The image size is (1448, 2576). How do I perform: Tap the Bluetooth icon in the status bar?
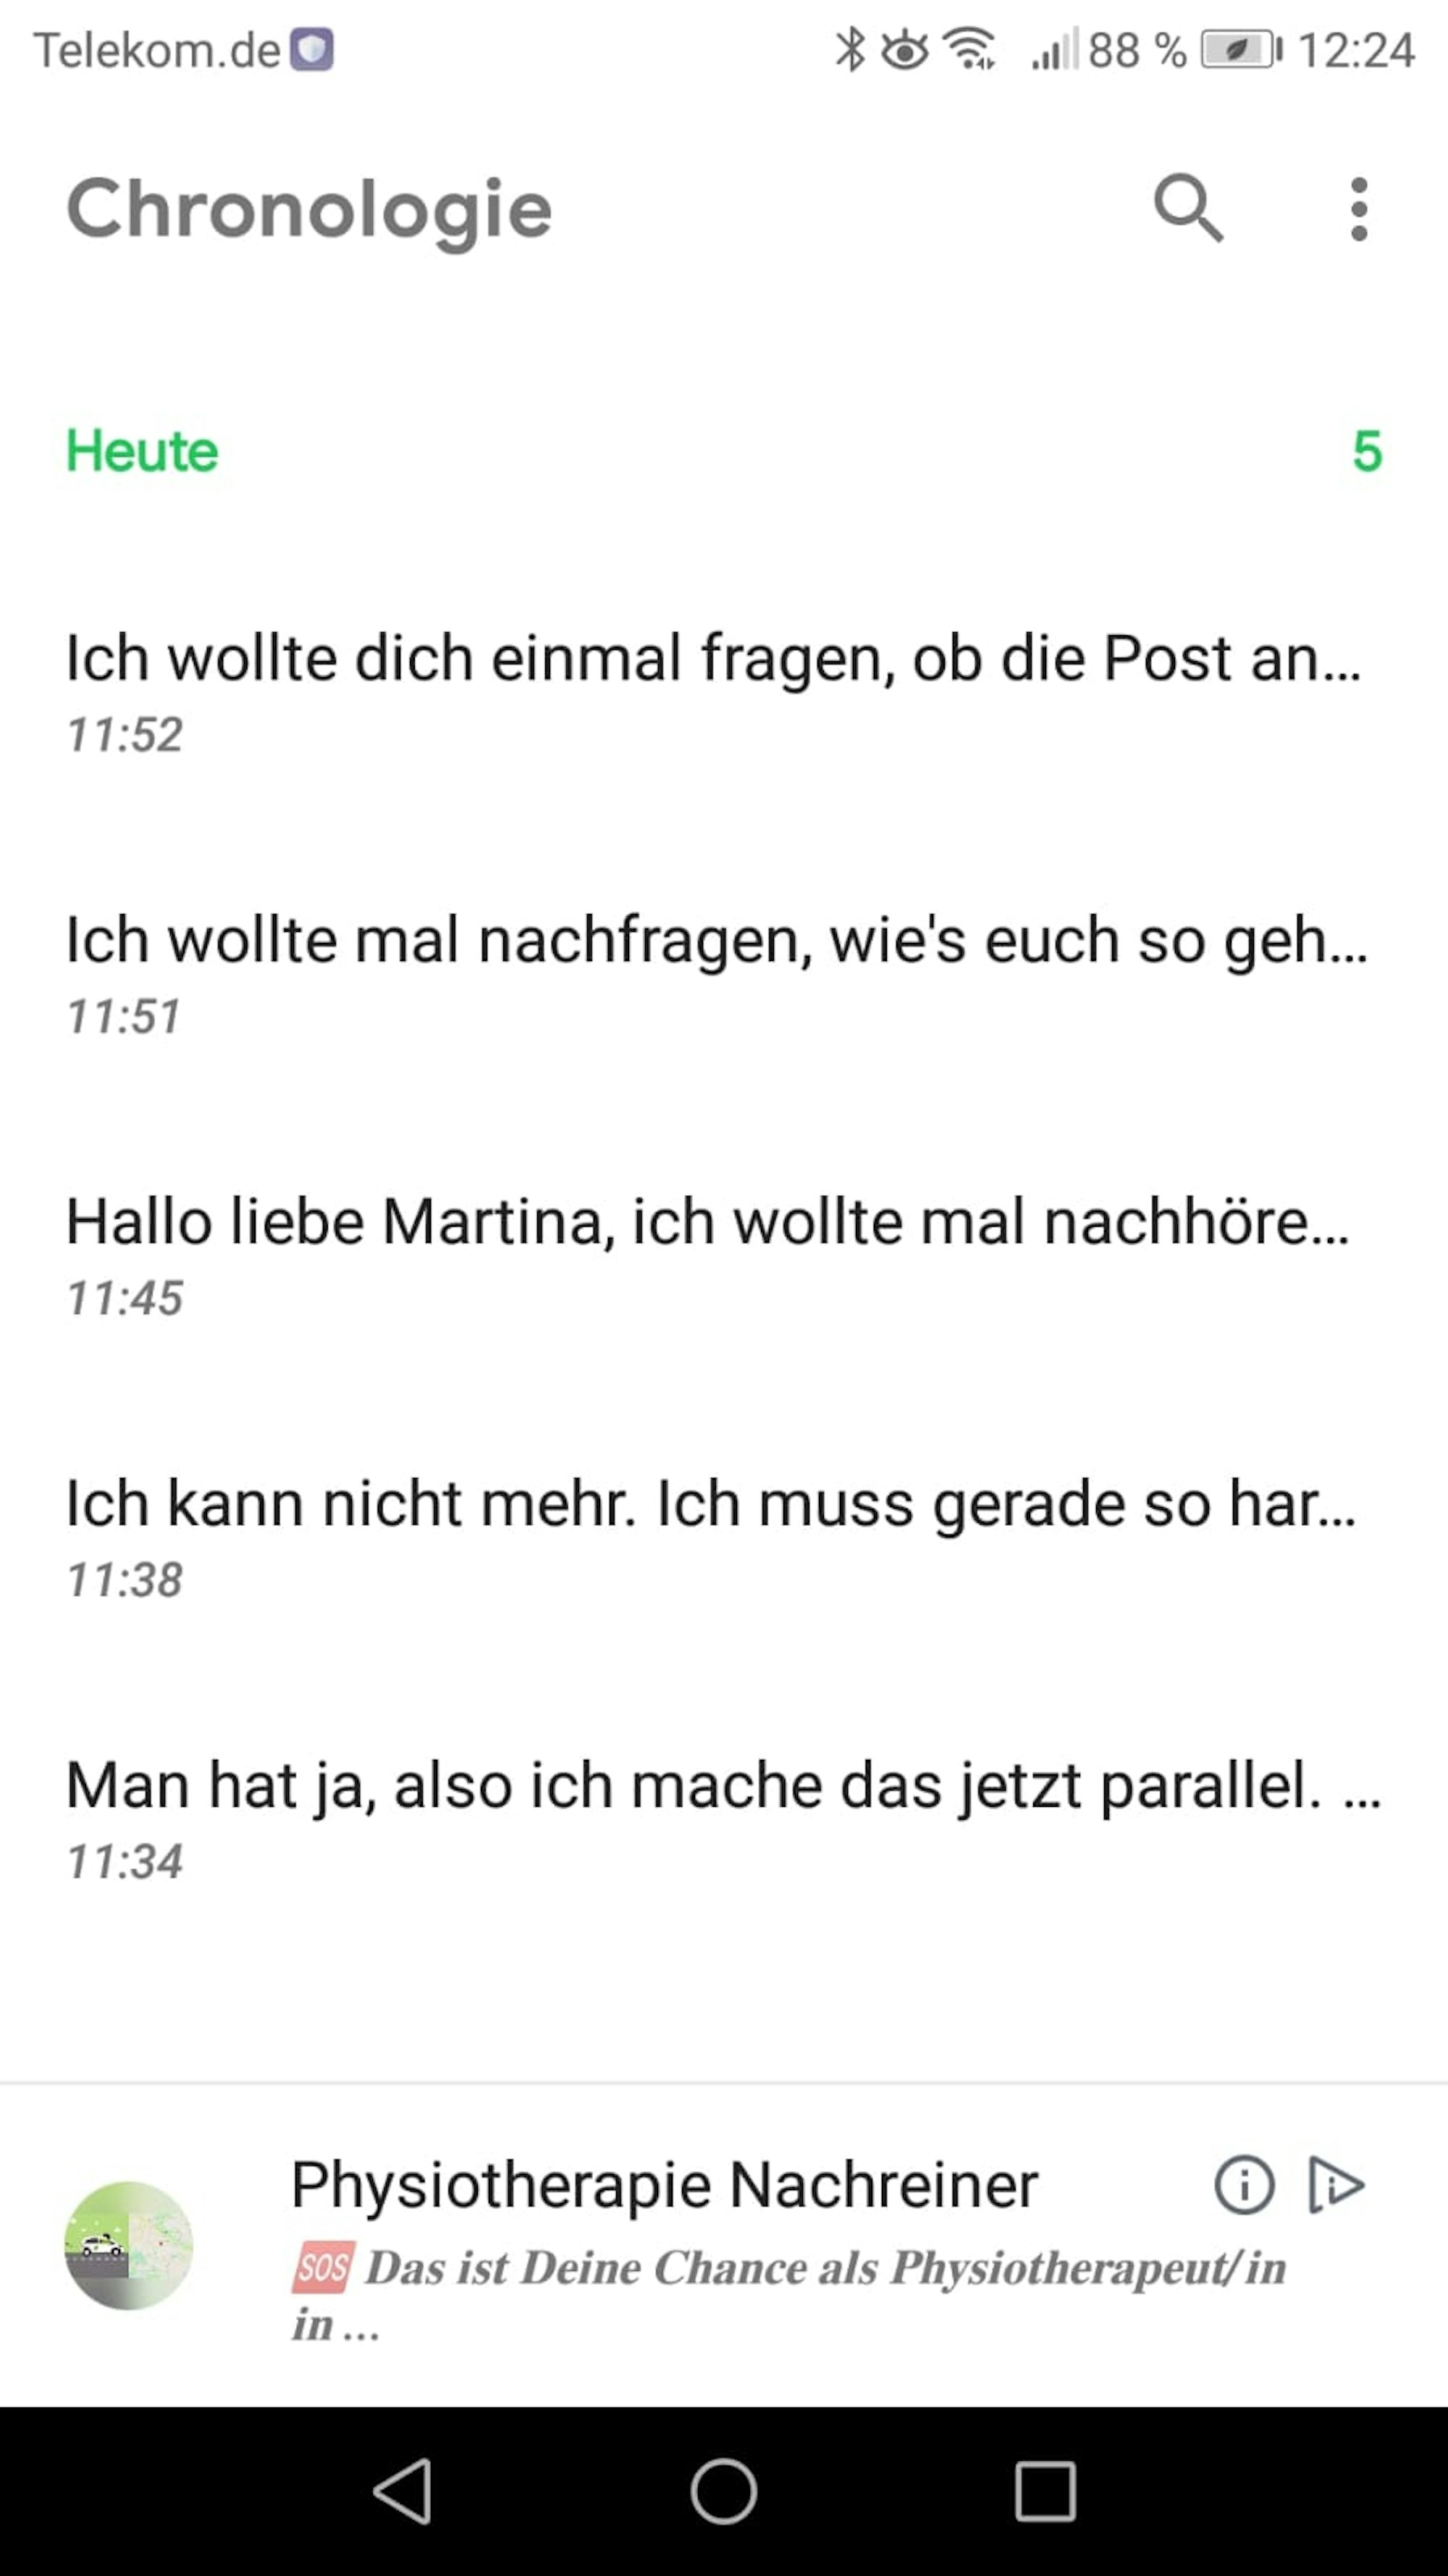[851, 48]
